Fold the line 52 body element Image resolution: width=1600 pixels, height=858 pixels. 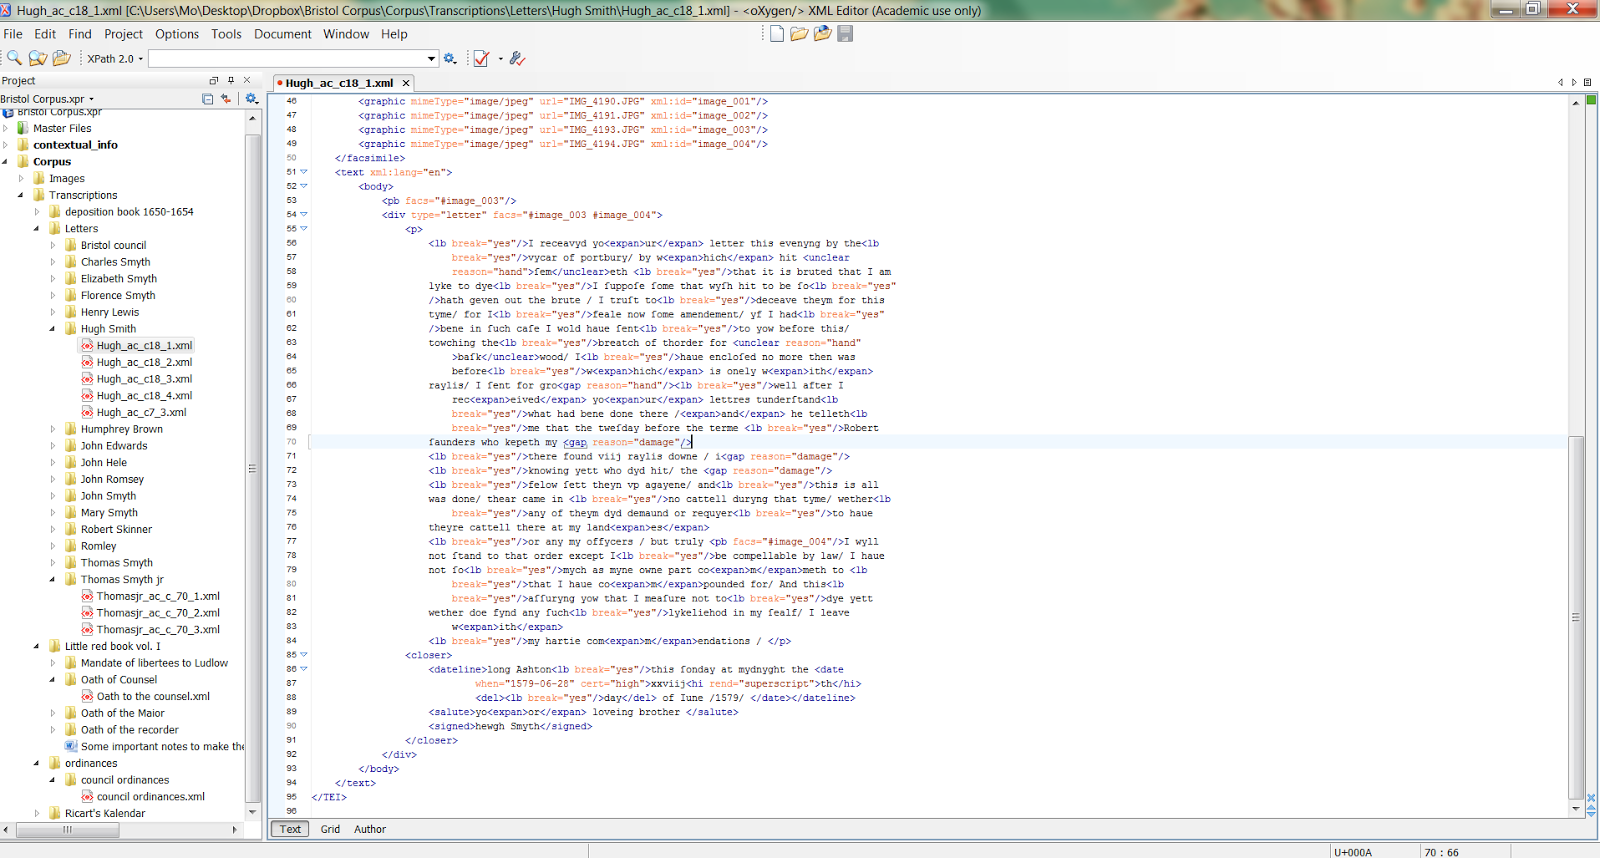(x=304, y=186)
